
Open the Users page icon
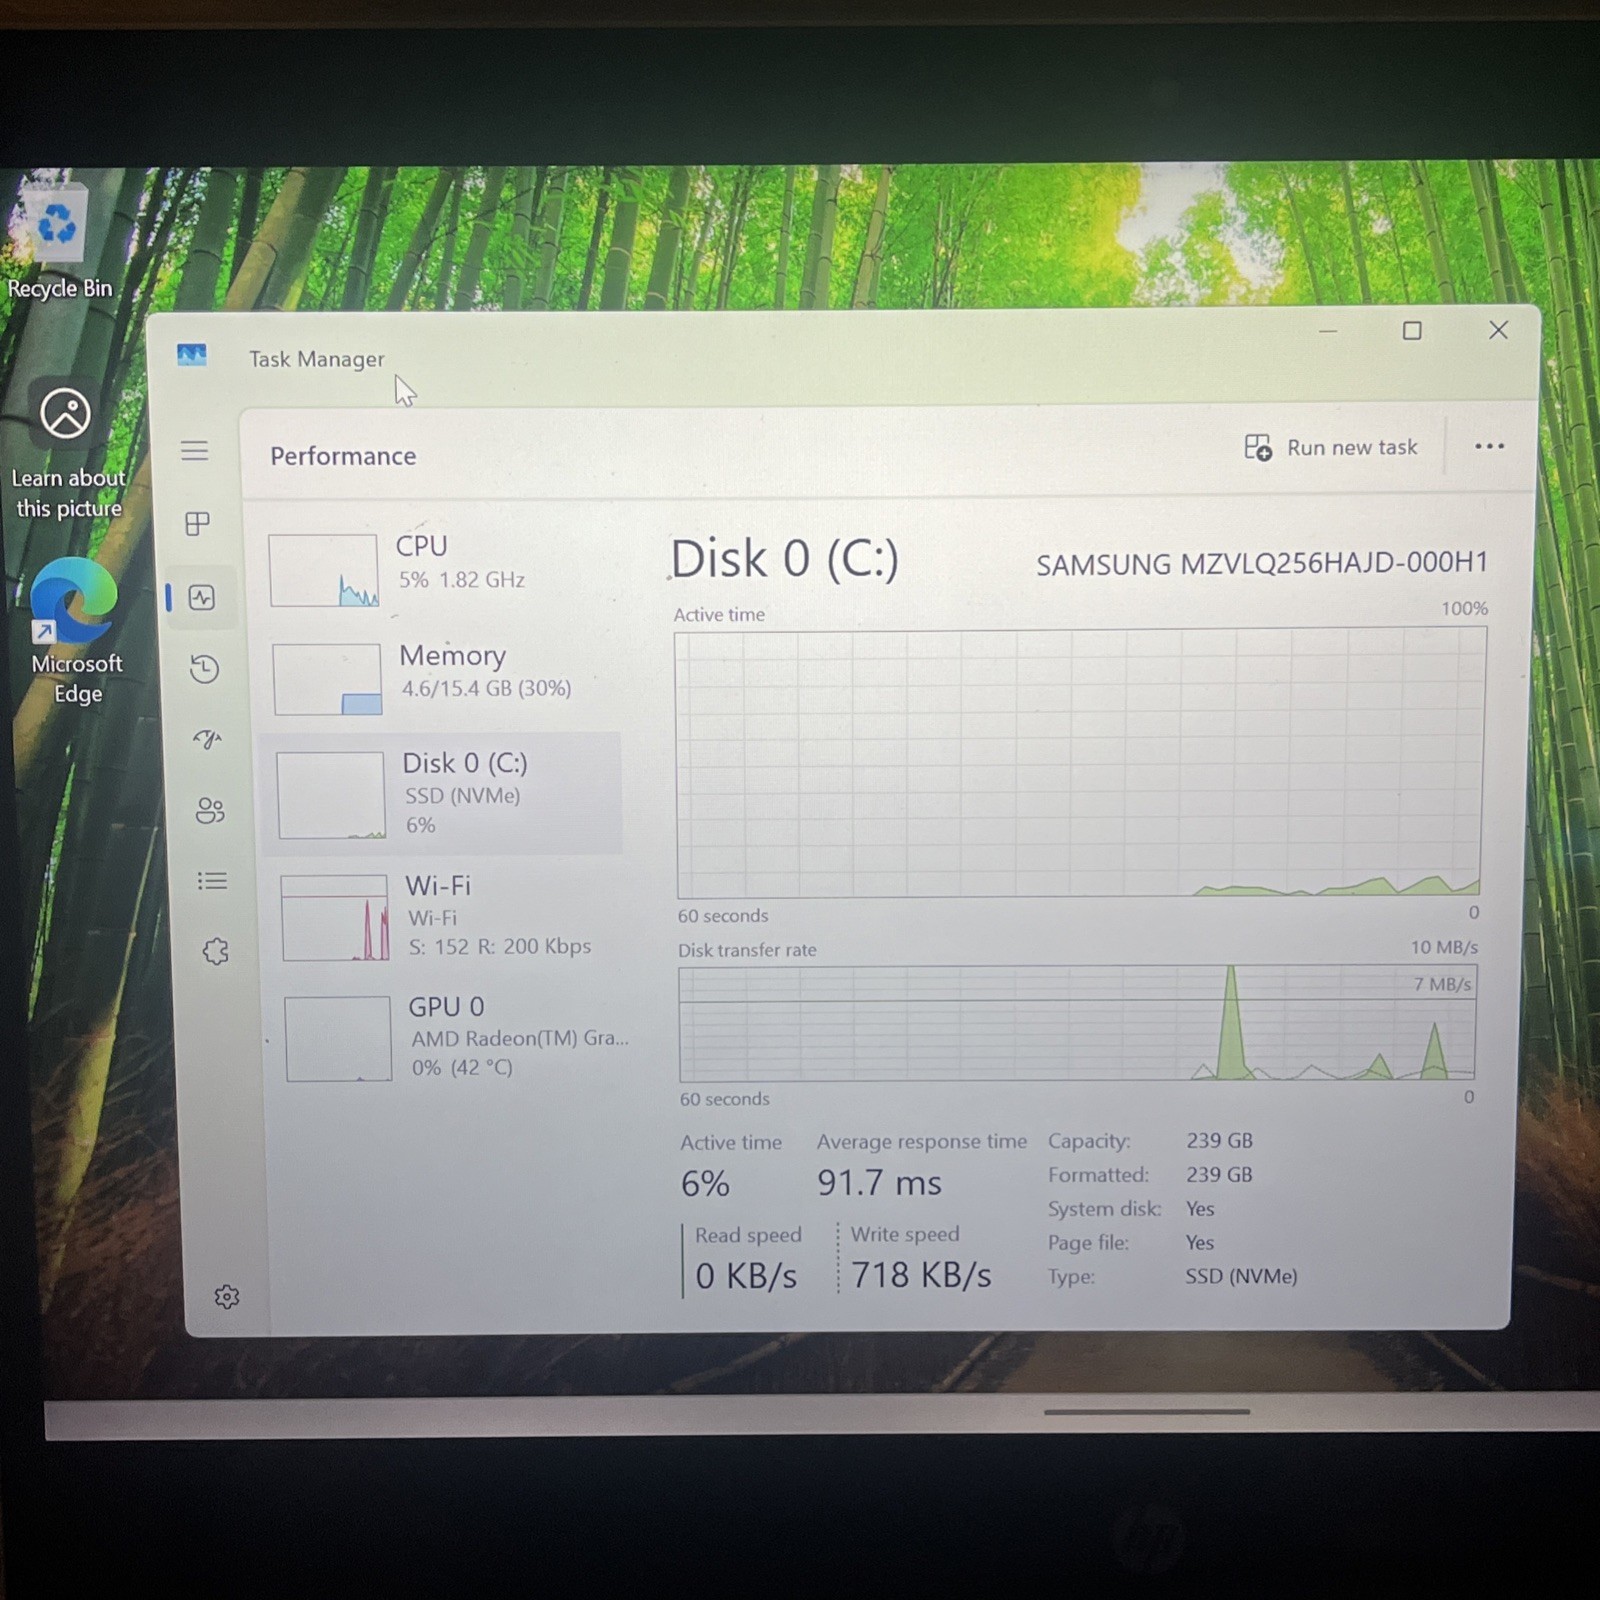click(210, 810)
